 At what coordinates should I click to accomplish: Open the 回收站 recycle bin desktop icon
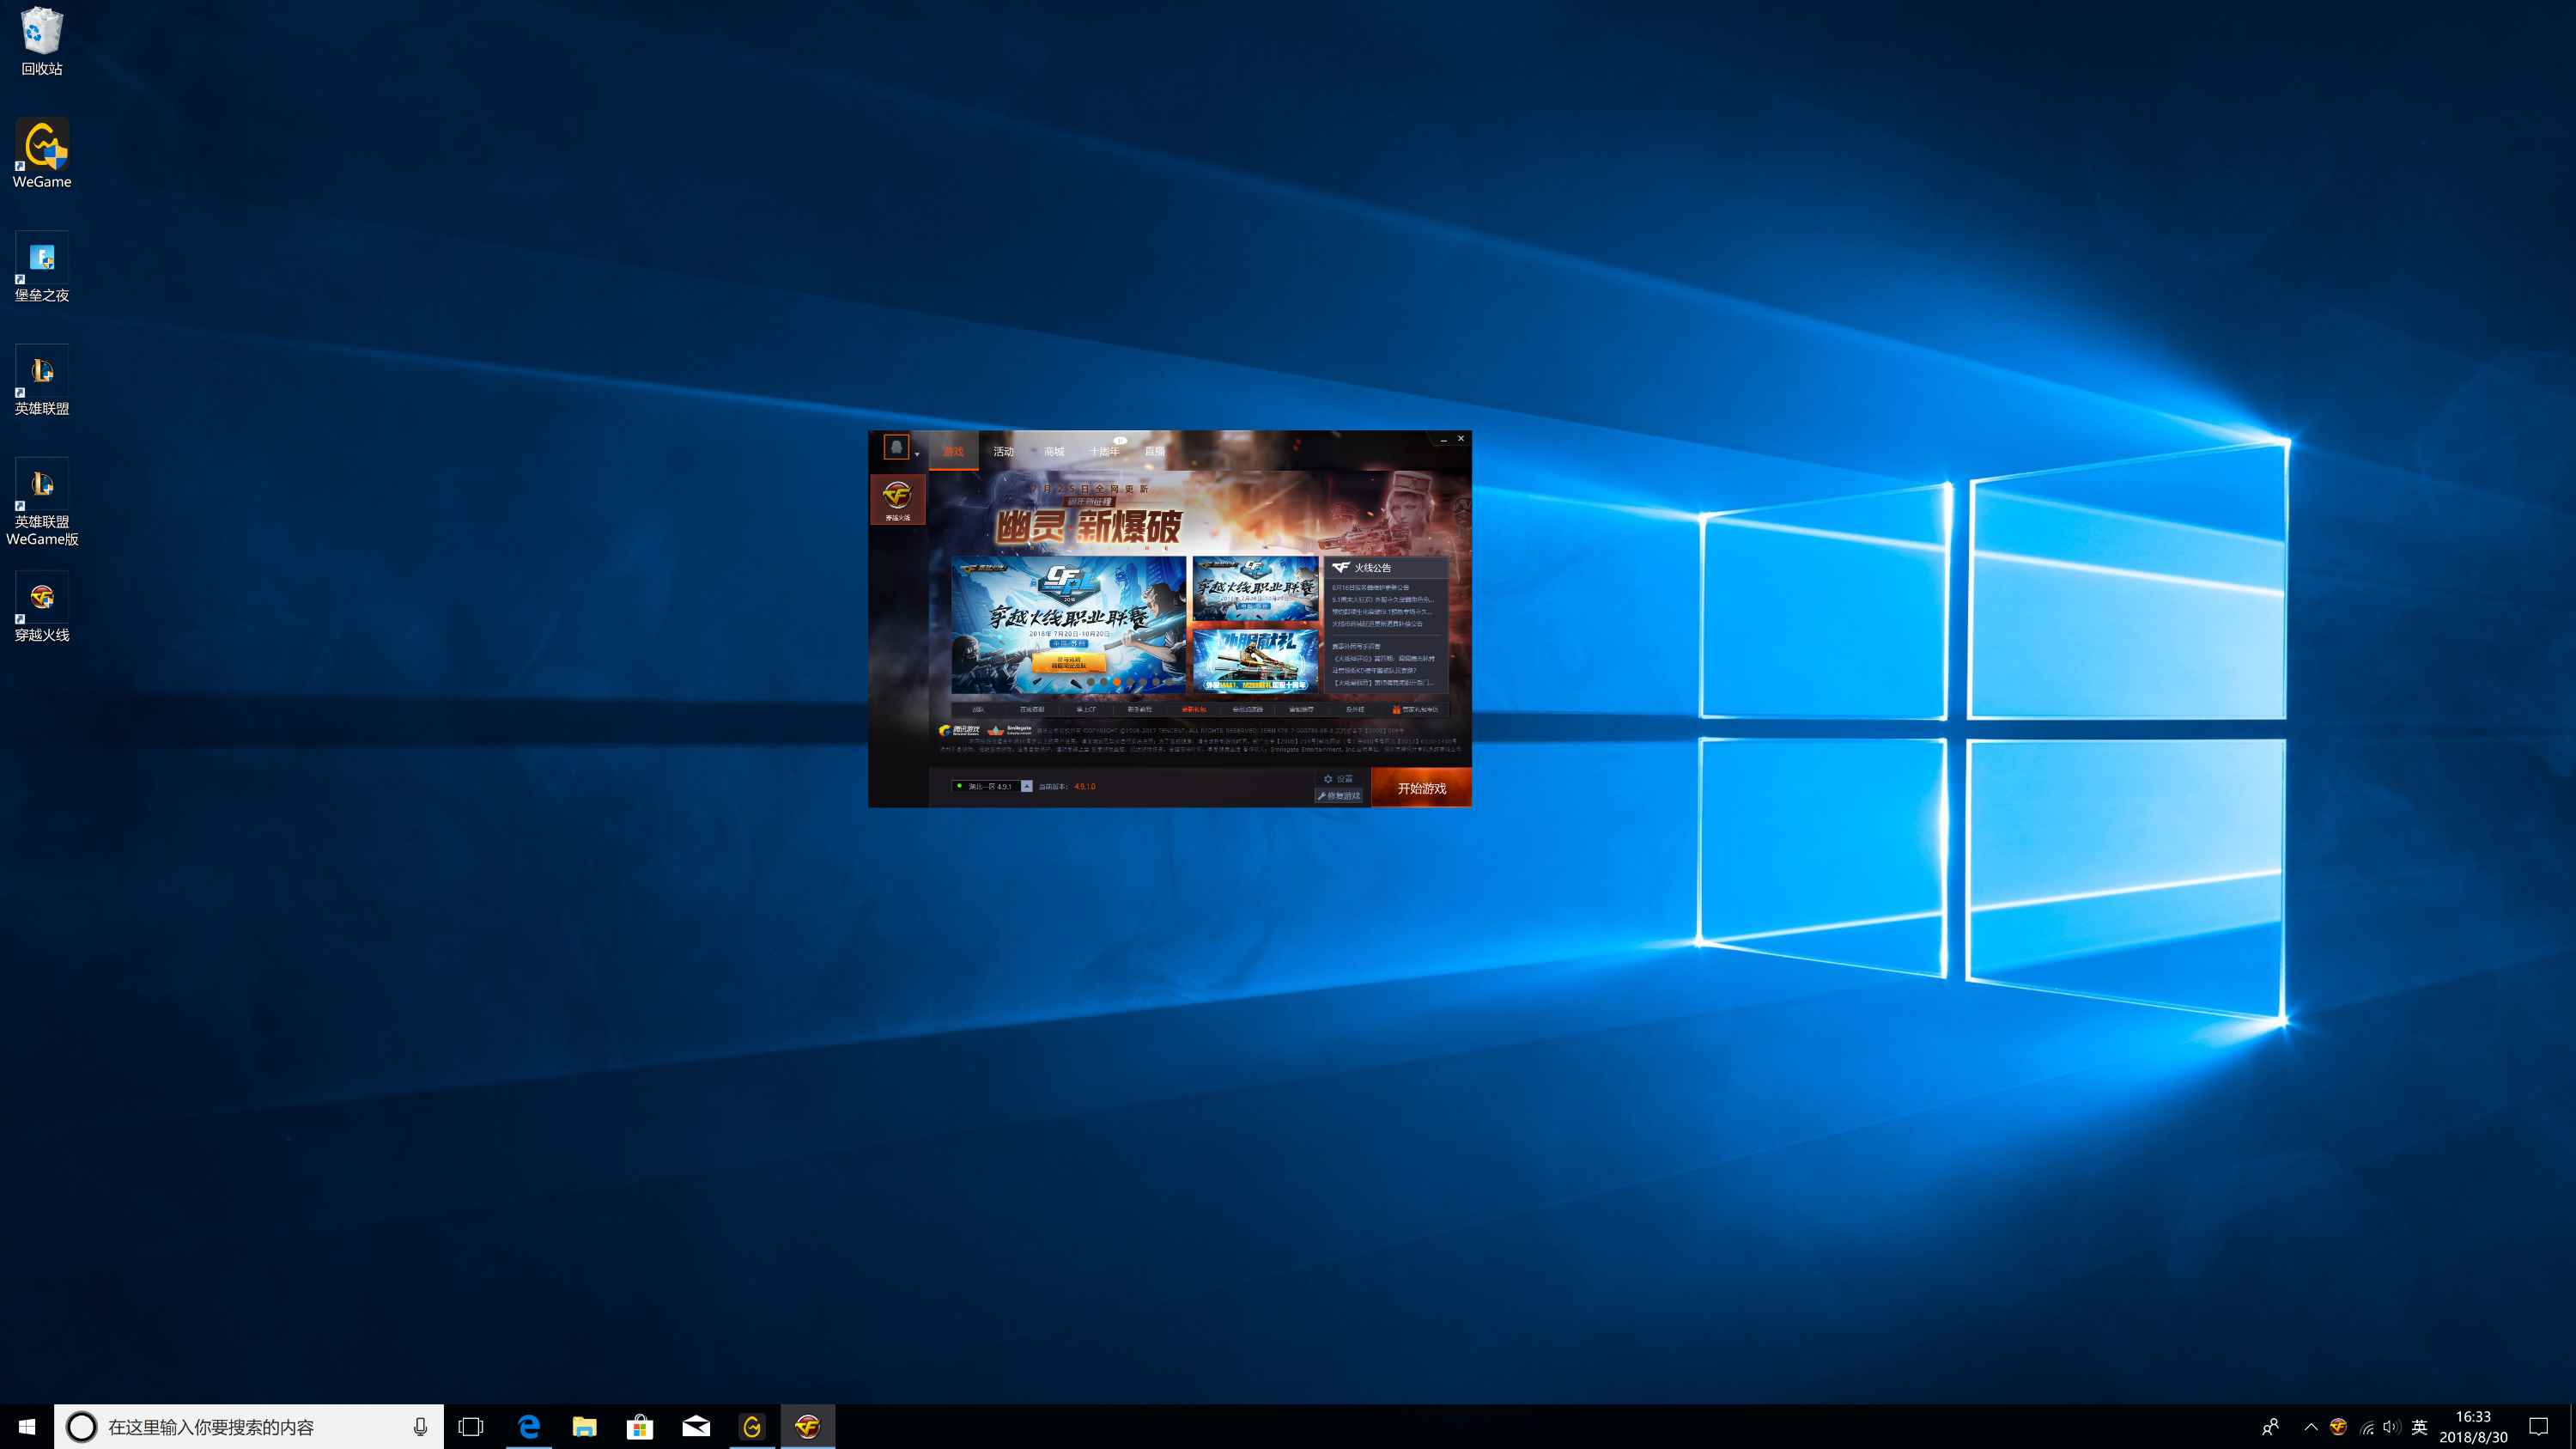41,43
